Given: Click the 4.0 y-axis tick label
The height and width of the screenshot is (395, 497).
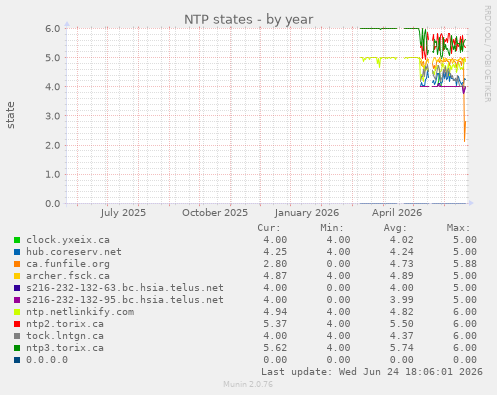Looking at the screenshot, I should click(x=53, y=87).
